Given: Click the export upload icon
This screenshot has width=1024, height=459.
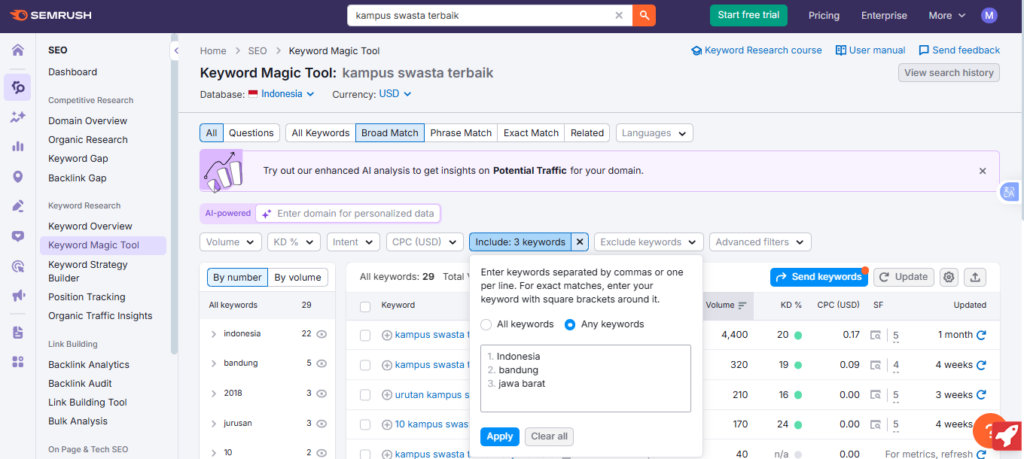Looking at the screenshot, I should pyautogui.click(x=975, y=277).
